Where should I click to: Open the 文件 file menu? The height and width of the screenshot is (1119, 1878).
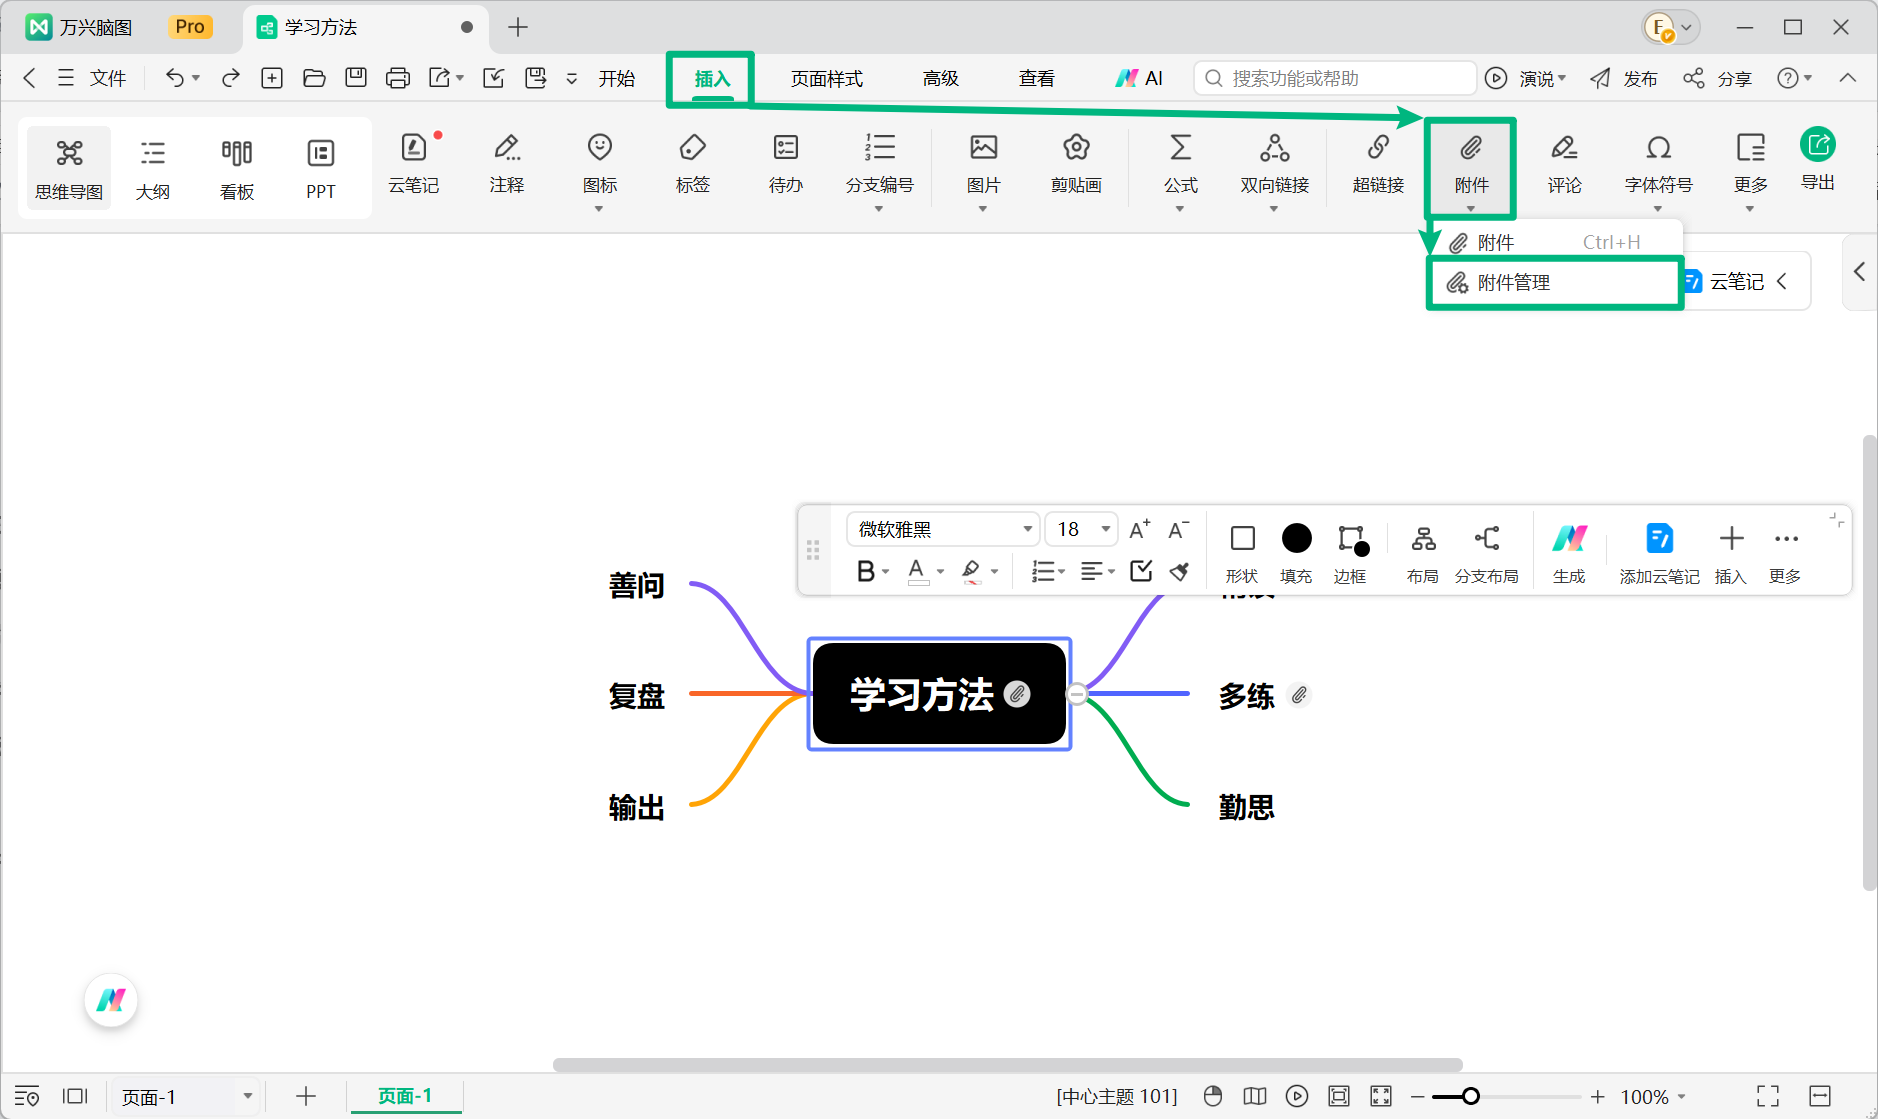tap(92, 78)
